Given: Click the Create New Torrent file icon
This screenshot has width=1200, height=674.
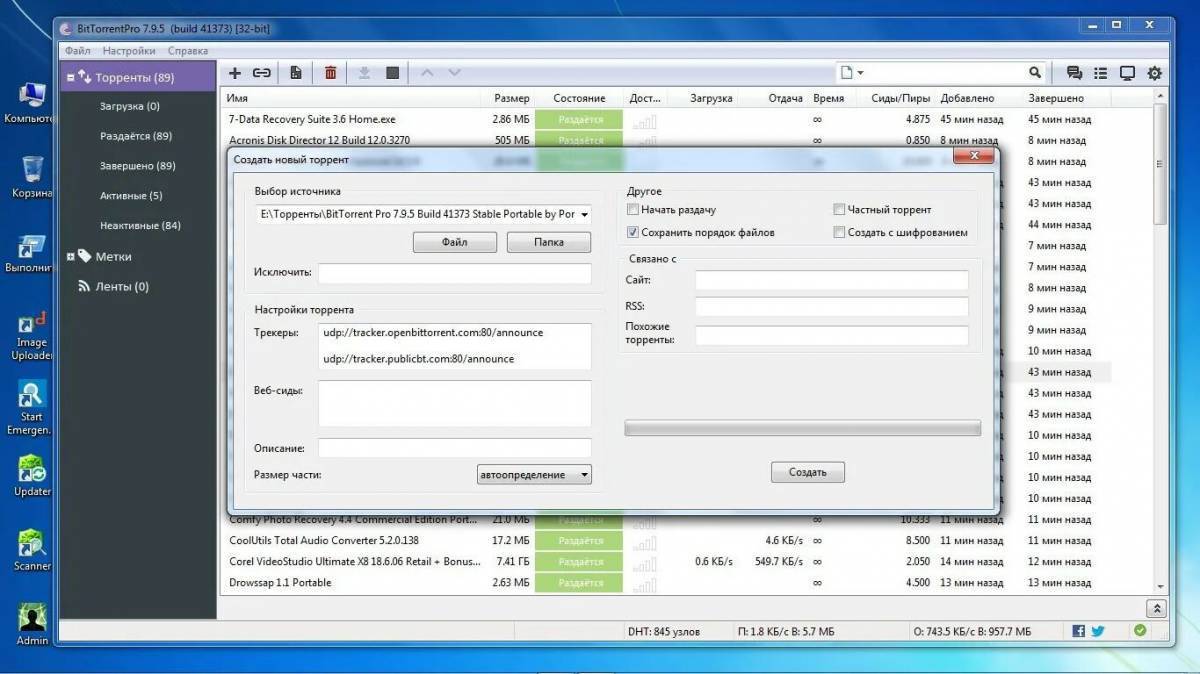Looking at the screenshot, I should point(296,73).
